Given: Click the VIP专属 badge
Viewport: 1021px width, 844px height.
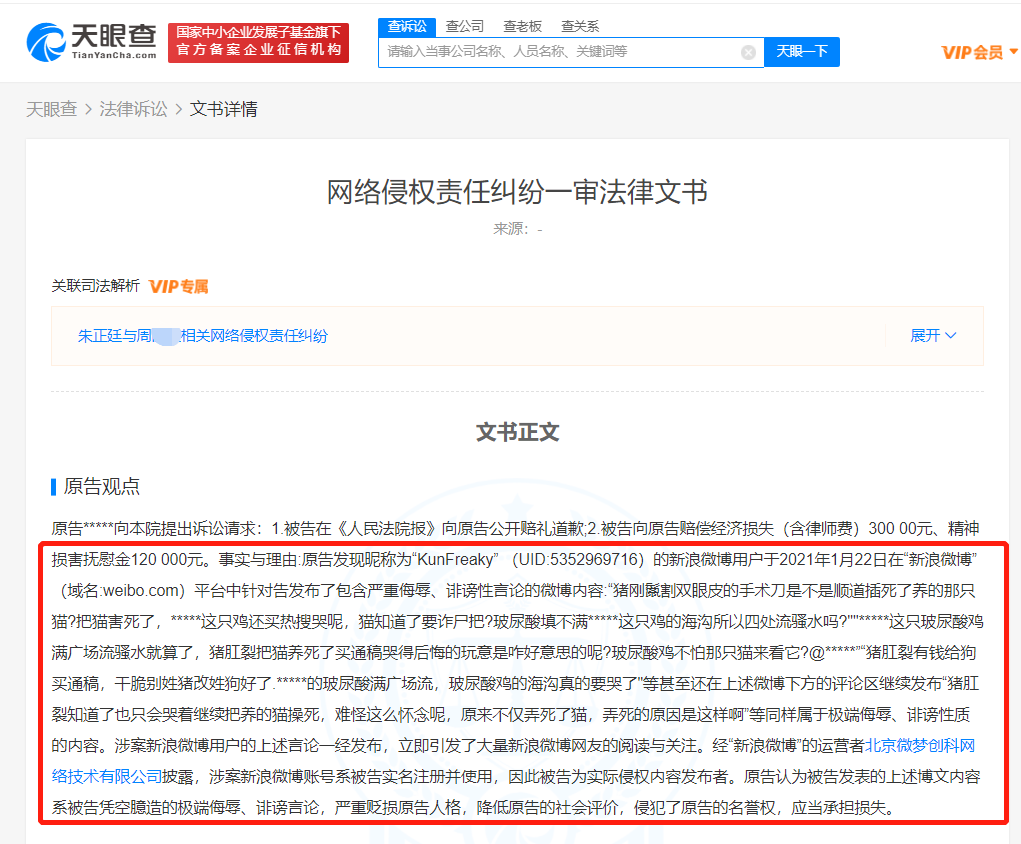Looking at the screenshot, I should (x=178, y=287).
